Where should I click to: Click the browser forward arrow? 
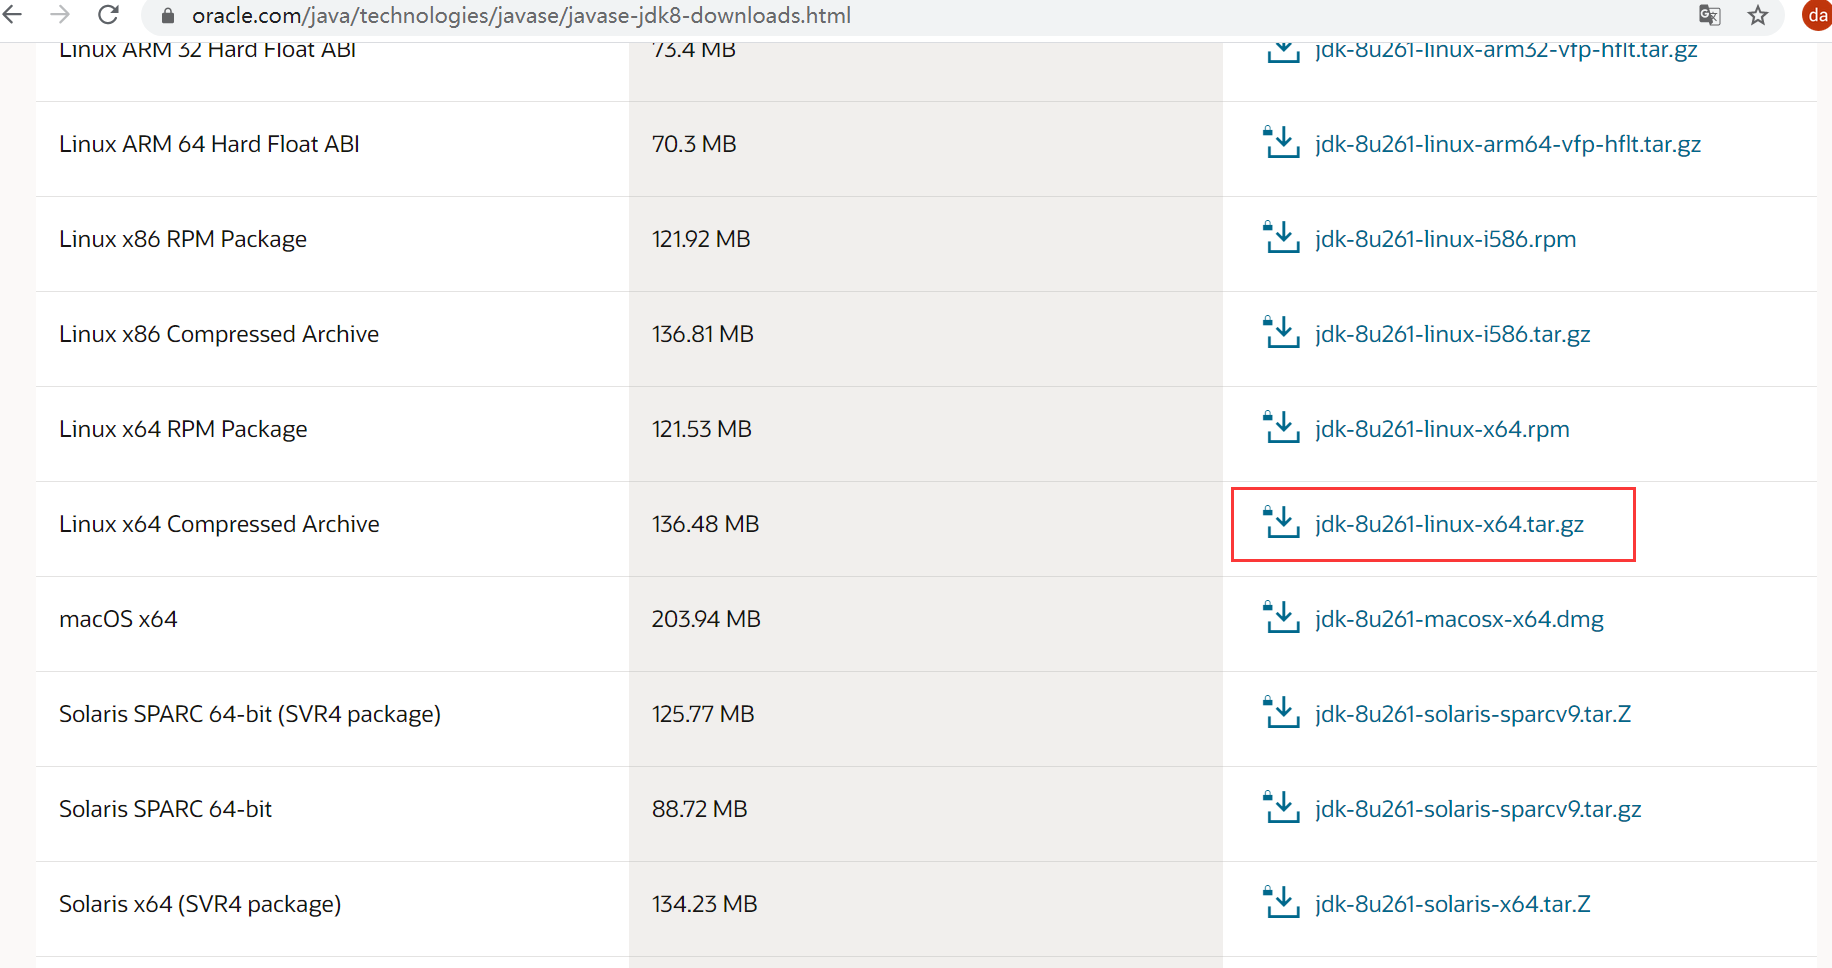click(x=61, y=15)
